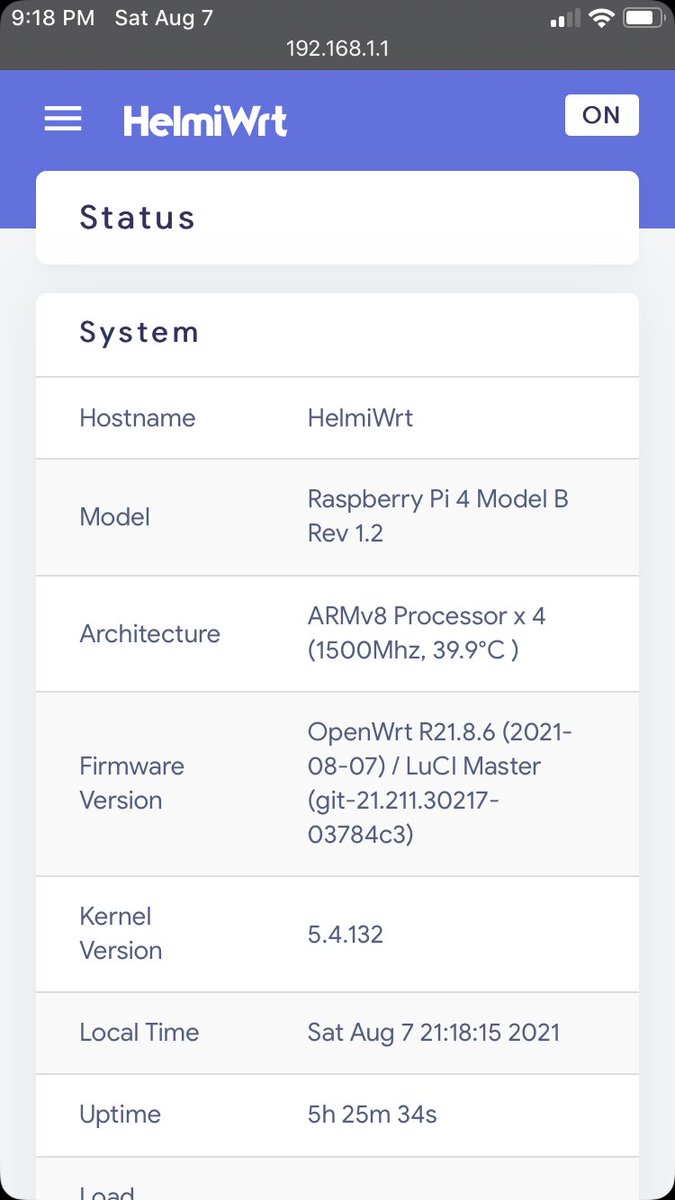Select ARMv8 Processor x 4 value
Screen dimensions: 675x1200
tap(427, 633)
